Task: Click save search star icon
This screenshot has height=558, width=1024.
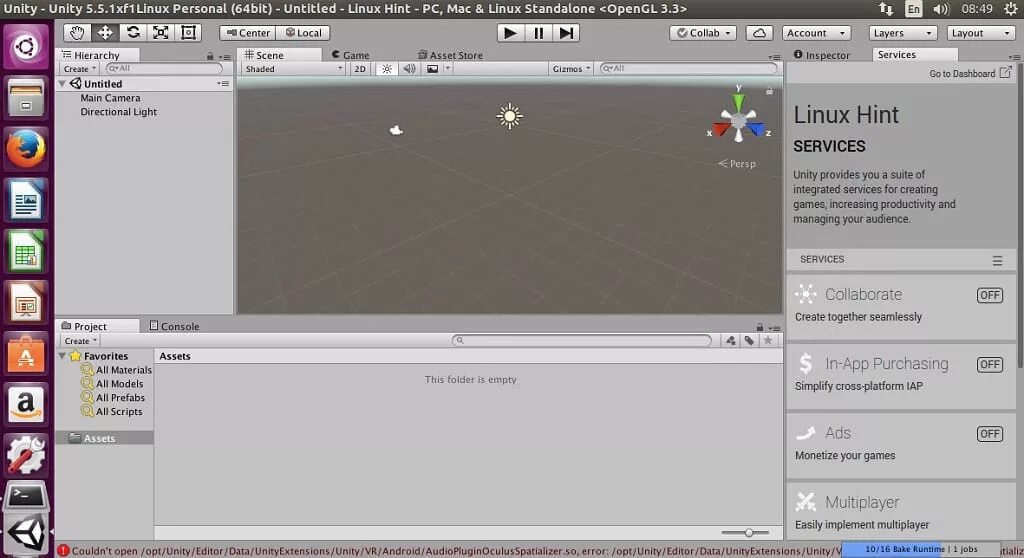Action: (768, 340)
